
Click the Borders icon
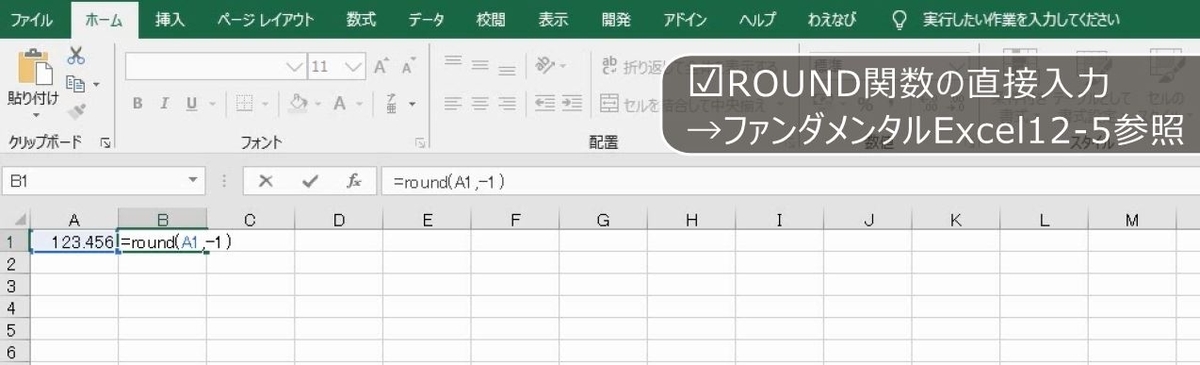244,103
